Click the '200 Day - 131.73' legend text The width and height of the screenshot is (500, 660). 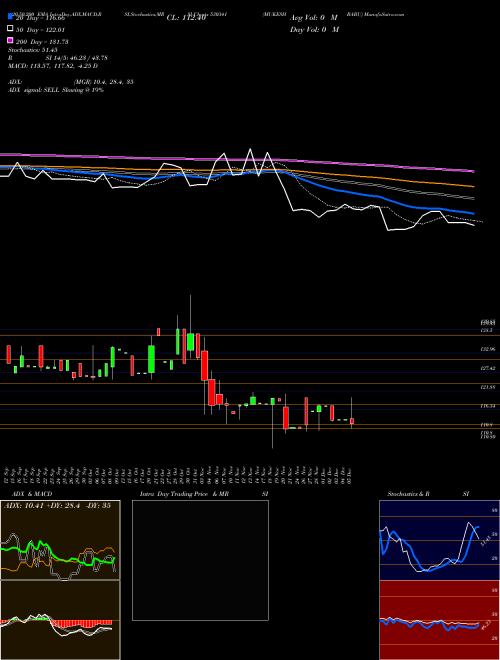43,42
